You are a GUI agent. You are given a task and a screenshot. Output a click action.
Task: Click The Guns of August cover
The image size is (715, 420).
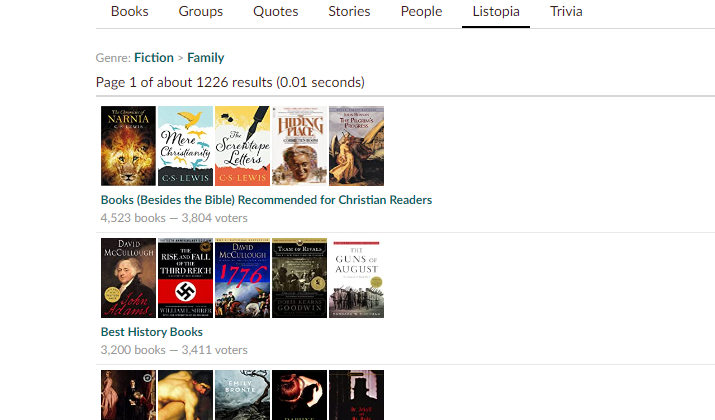pos(356,278)
